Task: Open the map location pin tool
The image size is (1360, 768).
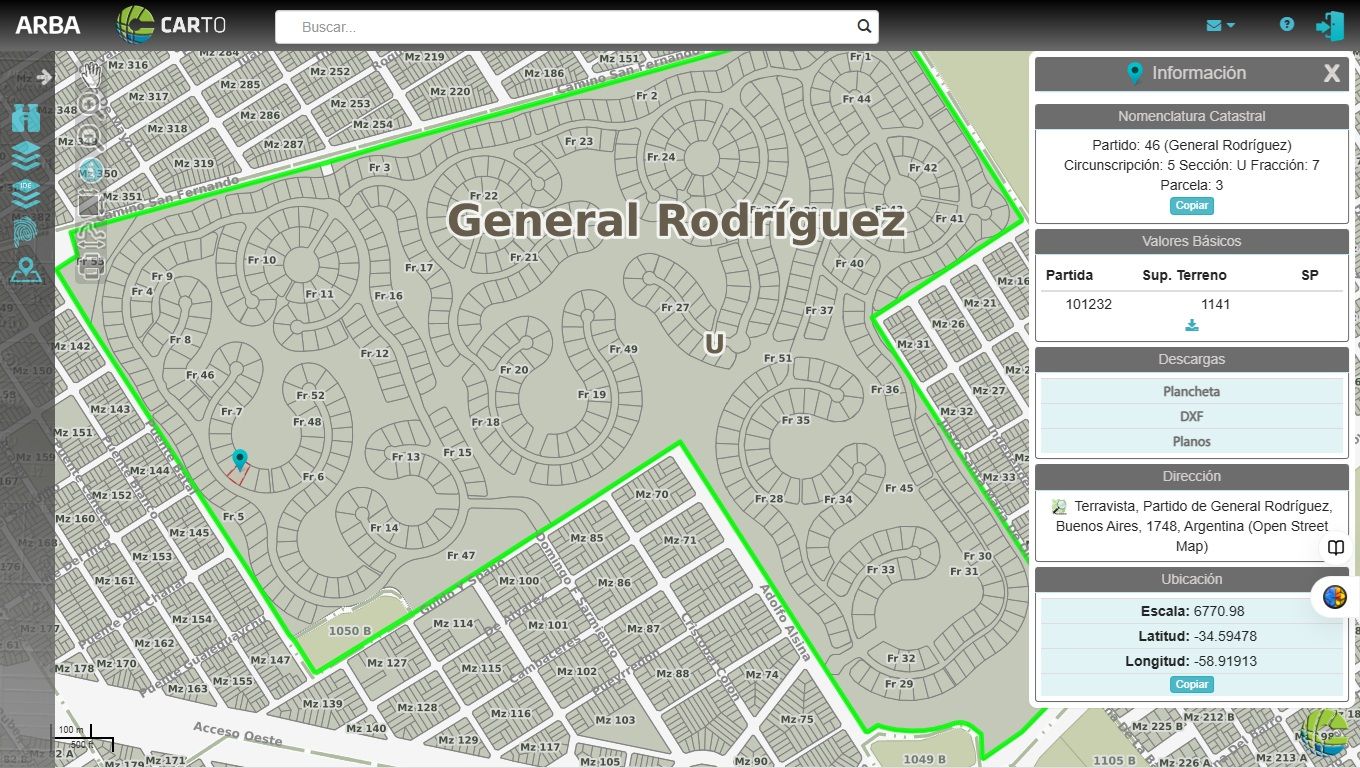Action: (x=26, y=270)
